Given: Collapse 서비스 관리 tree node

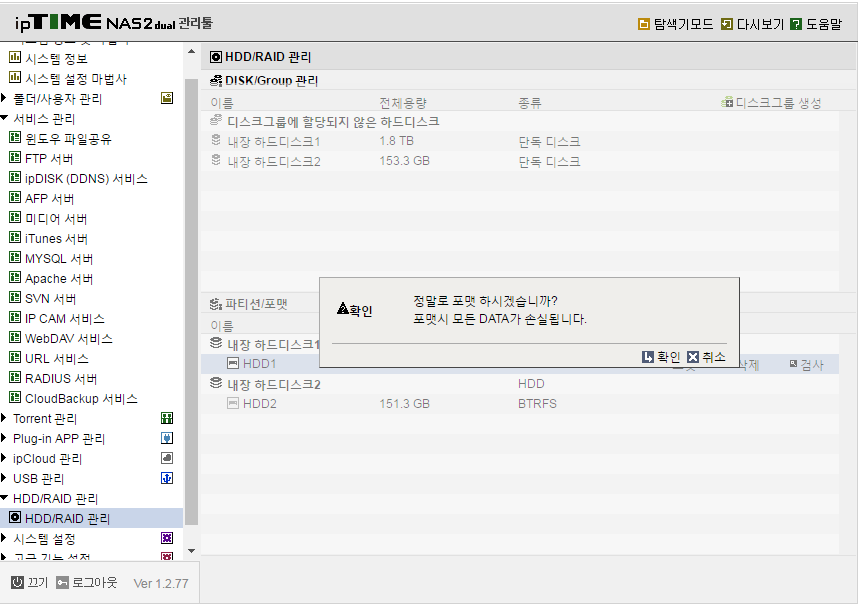Looking at the screenshot, I should pyautogui.click(x=4, y=118).
